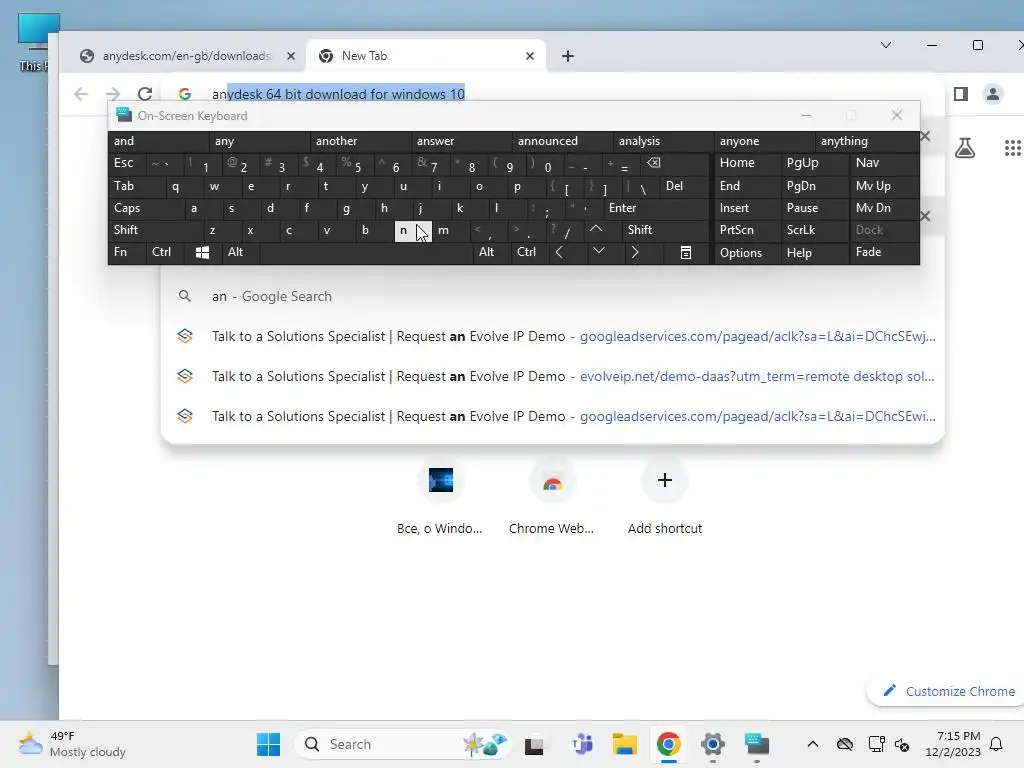This screenshot has width=1024, height=768.
Task: Open Google apps grid icon
Action: (x=1012, y=148)
